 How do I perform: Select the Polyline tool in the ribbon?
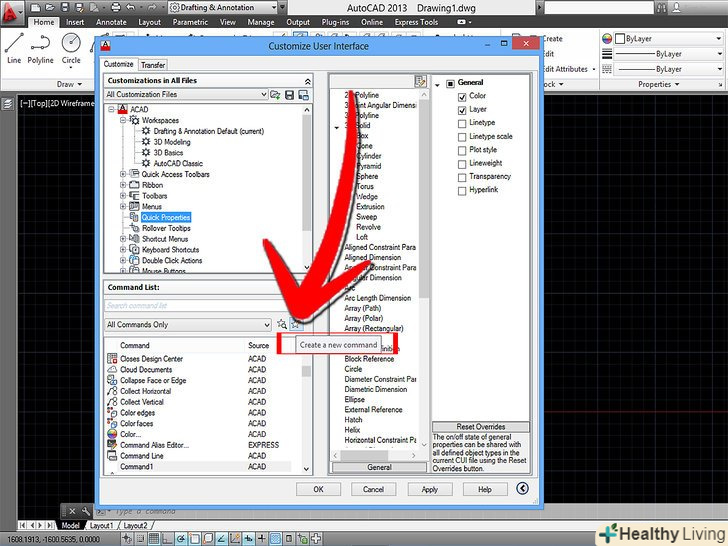[x=40, y=47]
